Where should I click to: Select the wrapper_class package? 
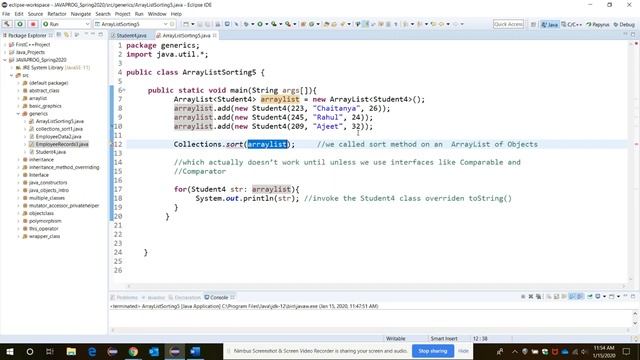pyautogui.click(x=44, y=236)
